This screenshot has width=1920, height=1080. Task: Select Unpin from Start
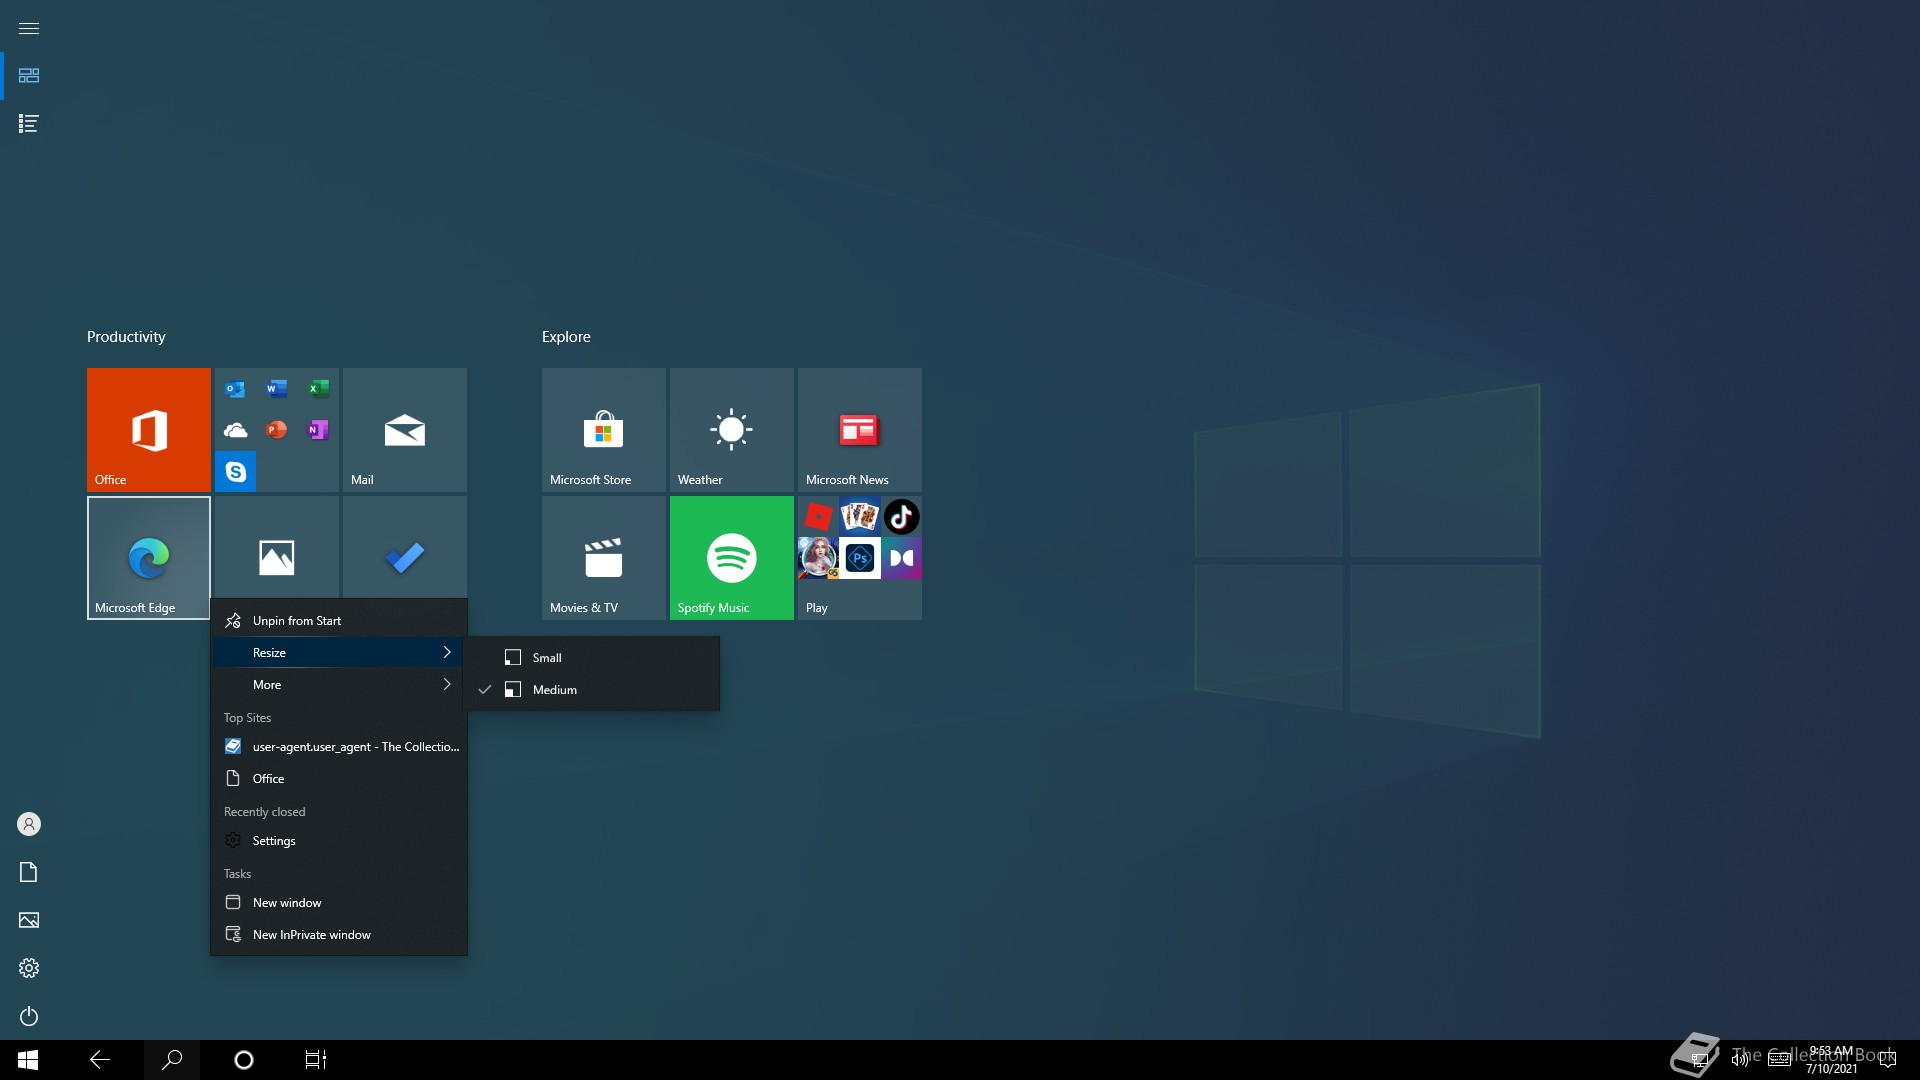(x=339, y=621)
